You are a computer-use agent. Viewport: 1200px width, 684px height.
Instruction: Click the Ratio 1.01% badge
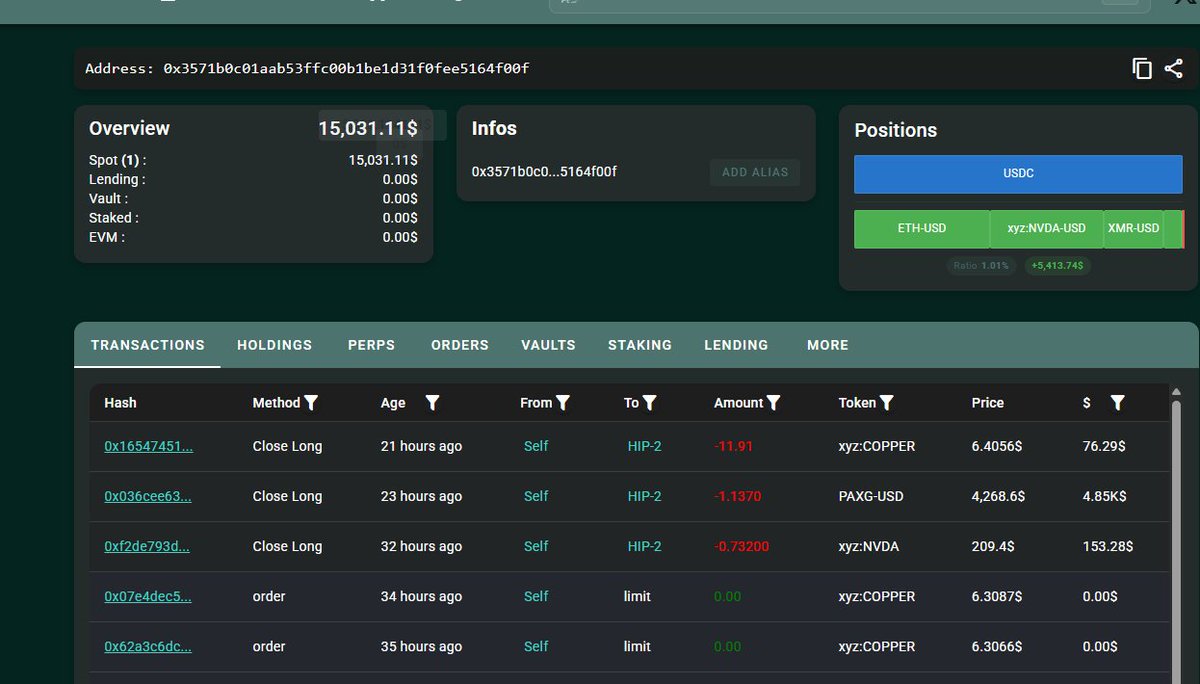point(982,266)
